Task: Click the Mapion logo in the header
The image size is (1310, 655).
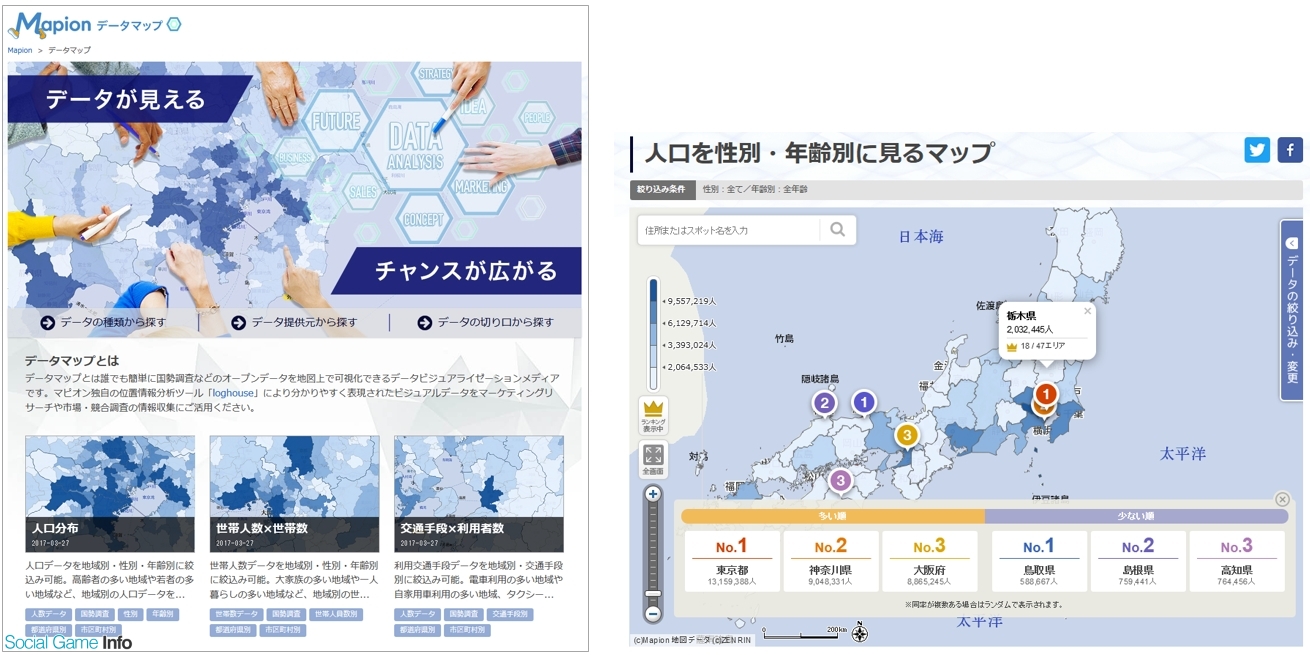Action: 50,25
